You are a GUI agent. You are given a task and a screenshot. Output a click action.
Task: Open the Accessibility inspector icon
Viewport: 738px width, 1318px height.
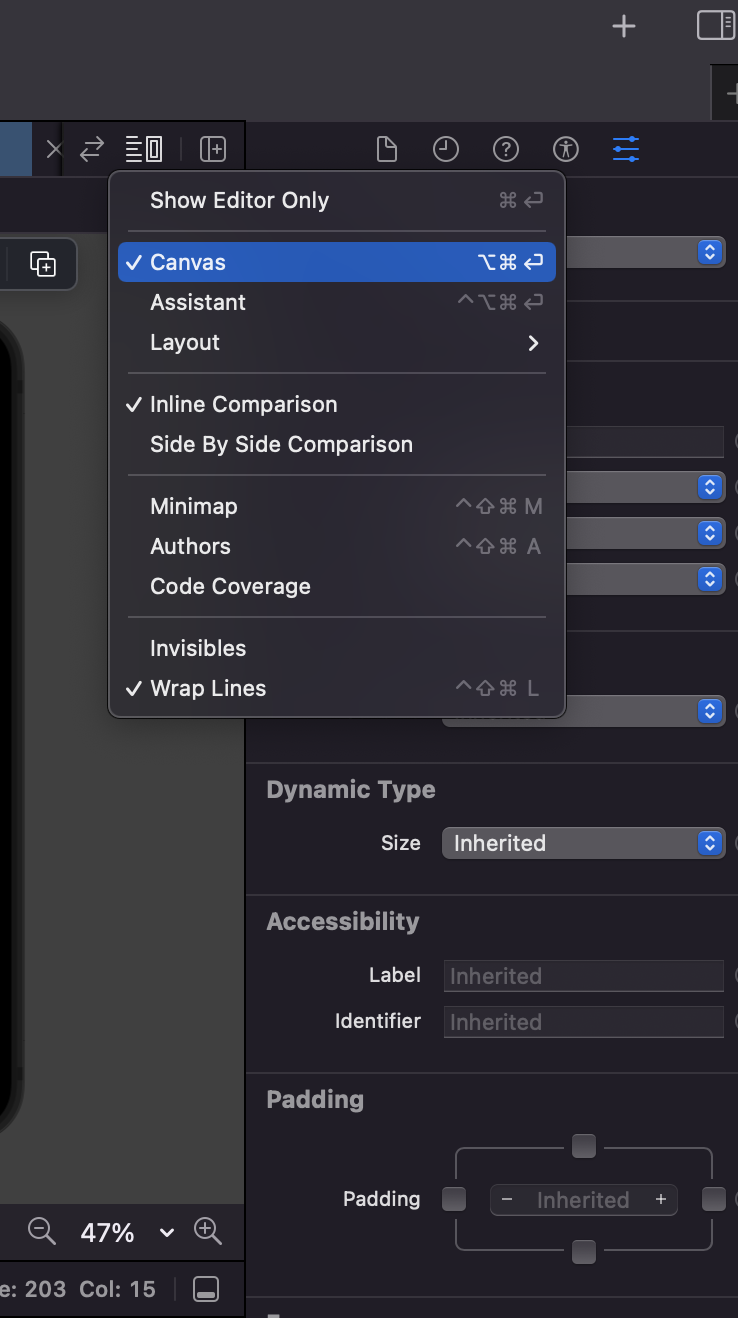pyautogui.click(x=566, y=150)
